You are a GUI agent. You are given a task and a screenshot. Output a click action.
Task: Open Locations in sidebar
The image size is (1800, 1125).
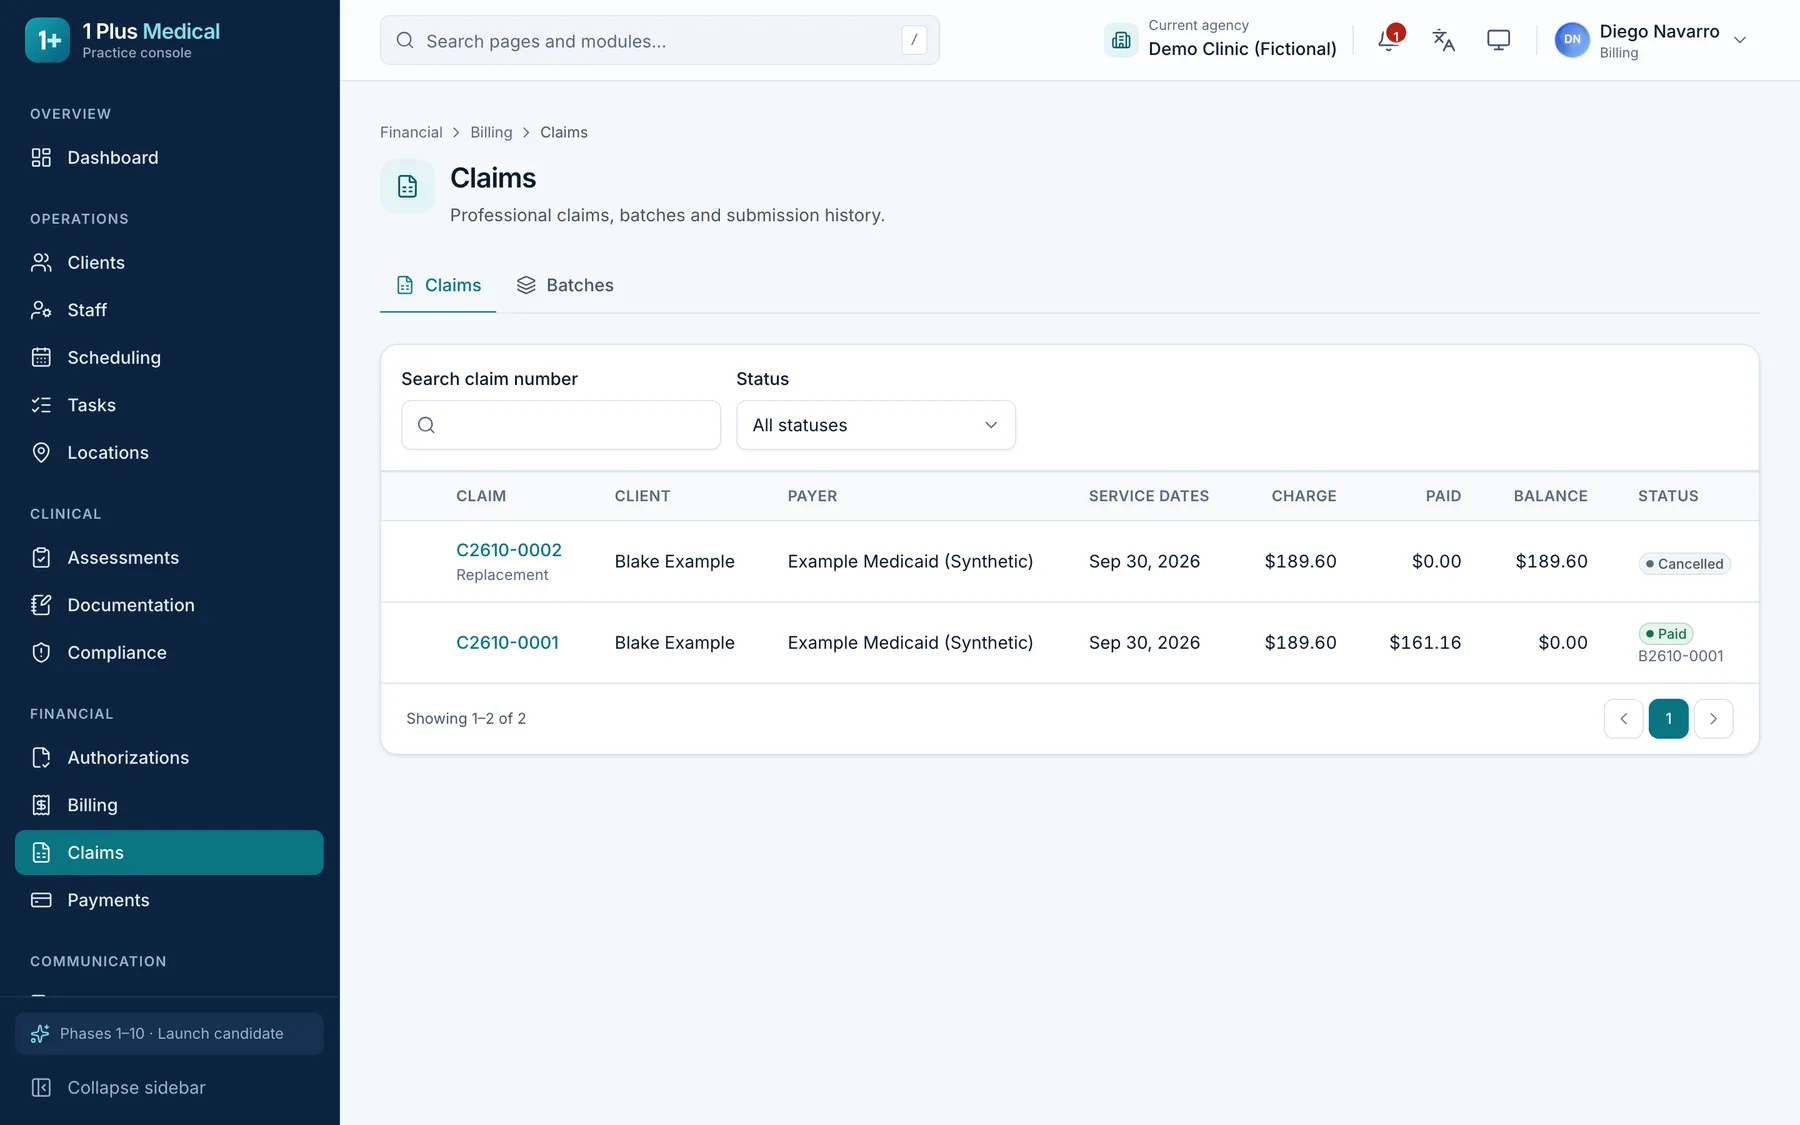tap(169, 453)
